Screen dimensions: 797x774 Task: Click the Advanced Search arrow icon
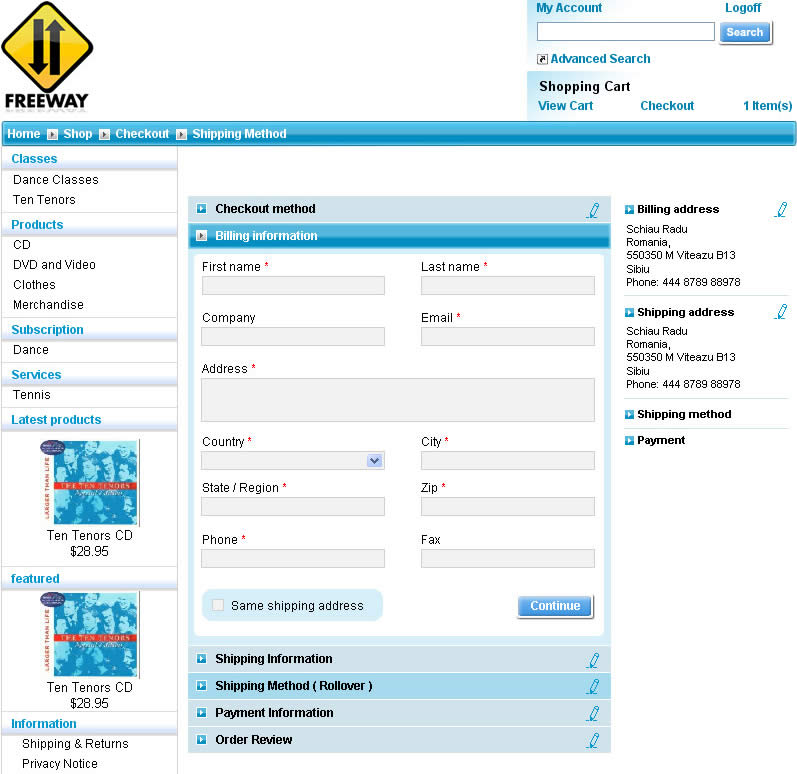(542, 60)
